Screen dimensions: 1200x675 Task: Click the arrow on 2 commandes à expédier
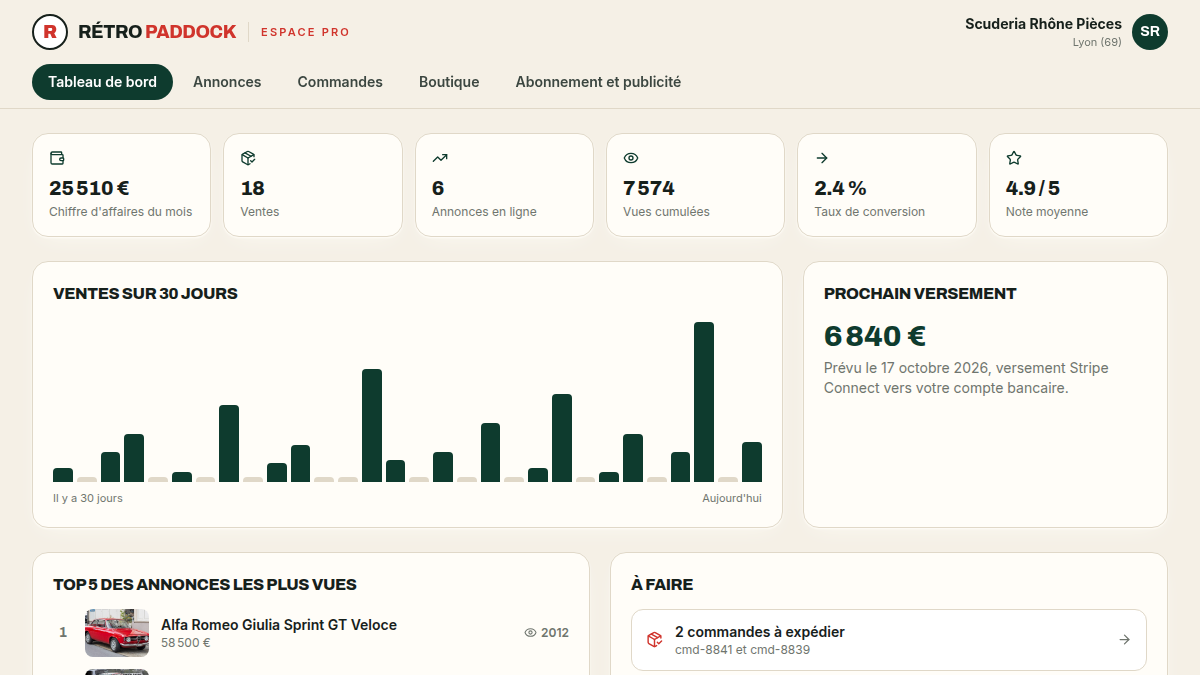1124,640
